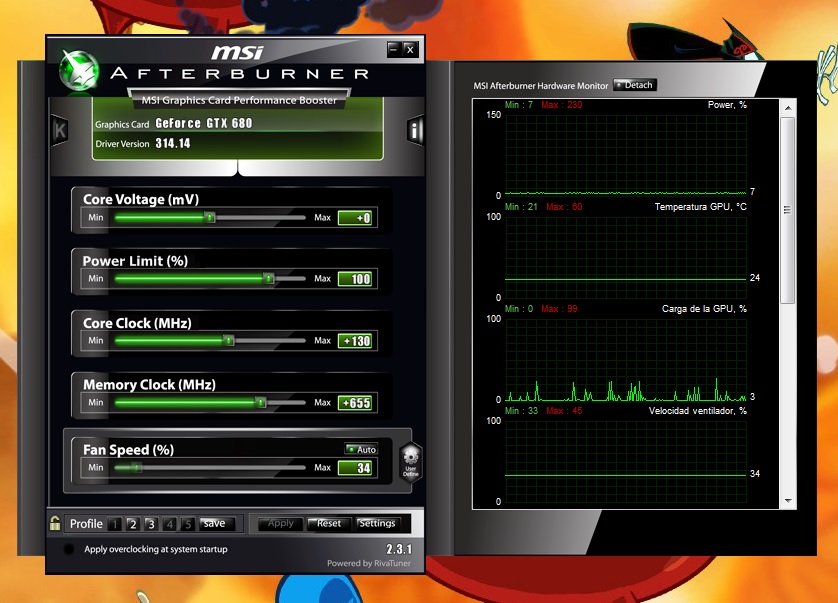Click the monitor scrollbar down arrow
This screenshot has width=838, height=603.
pyautogui.click(x=788, y=501)
